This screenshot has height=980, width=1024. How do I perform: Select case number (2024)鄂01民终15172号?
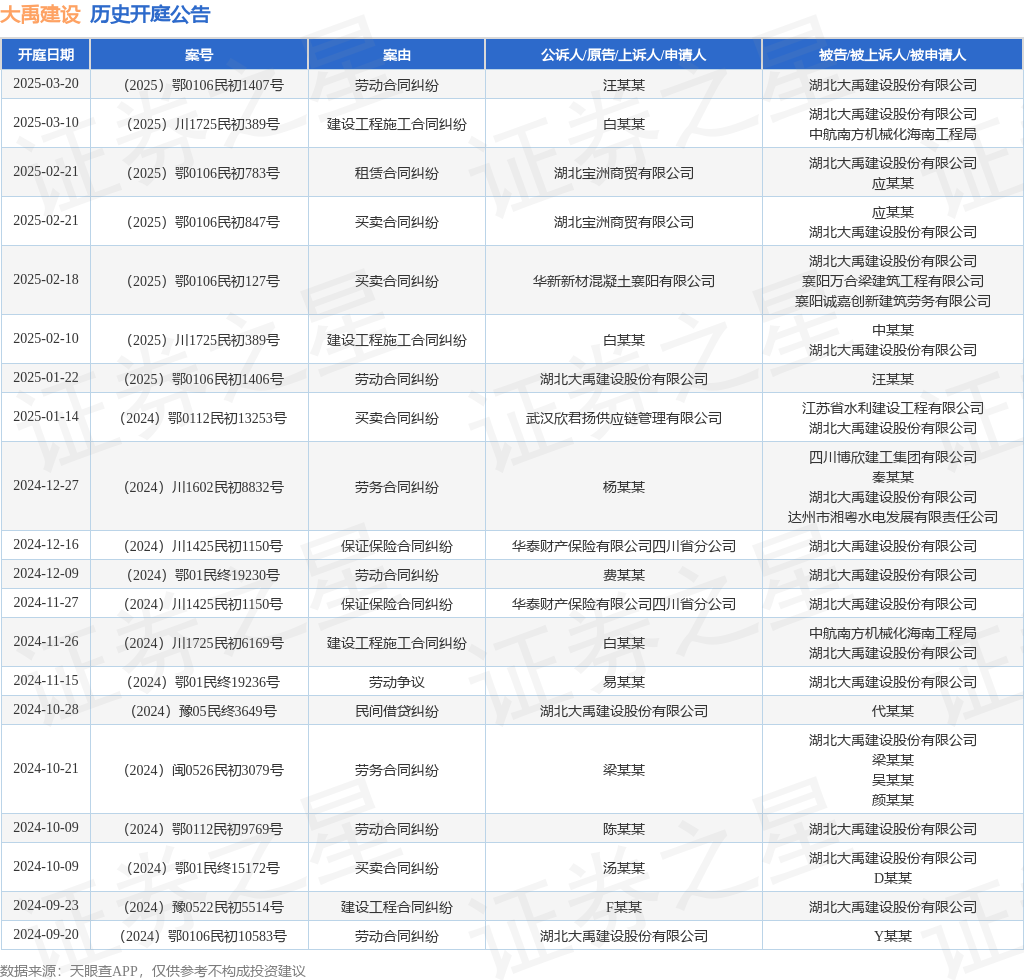203,868
